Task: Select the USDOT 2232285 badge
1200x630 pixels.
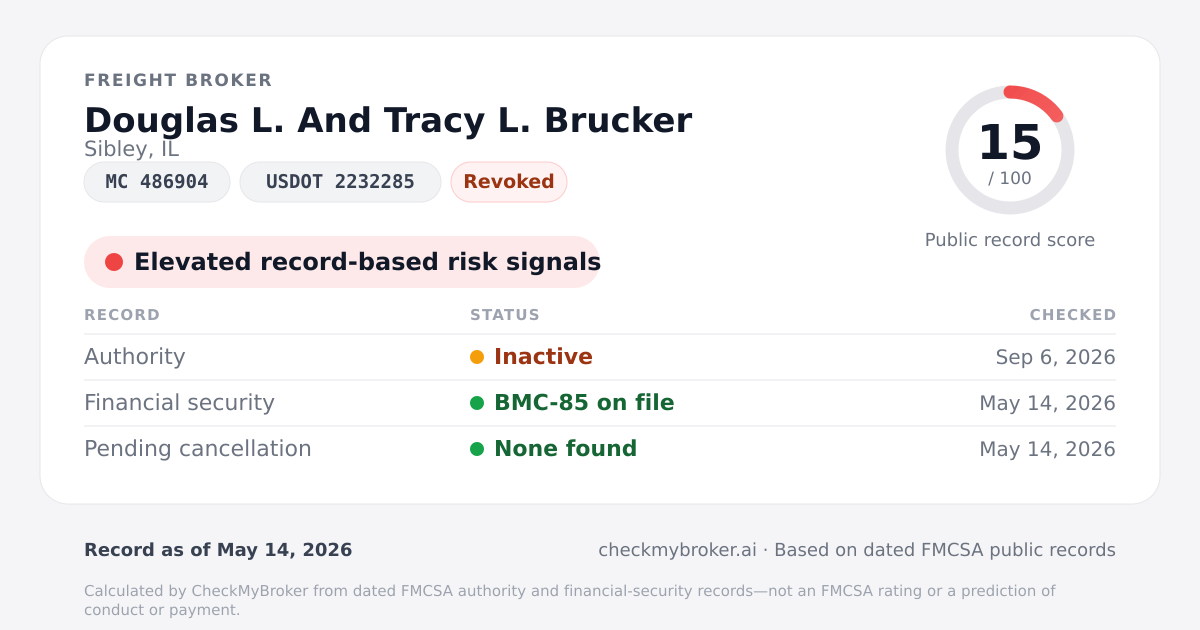Action: tap(340, 182)
